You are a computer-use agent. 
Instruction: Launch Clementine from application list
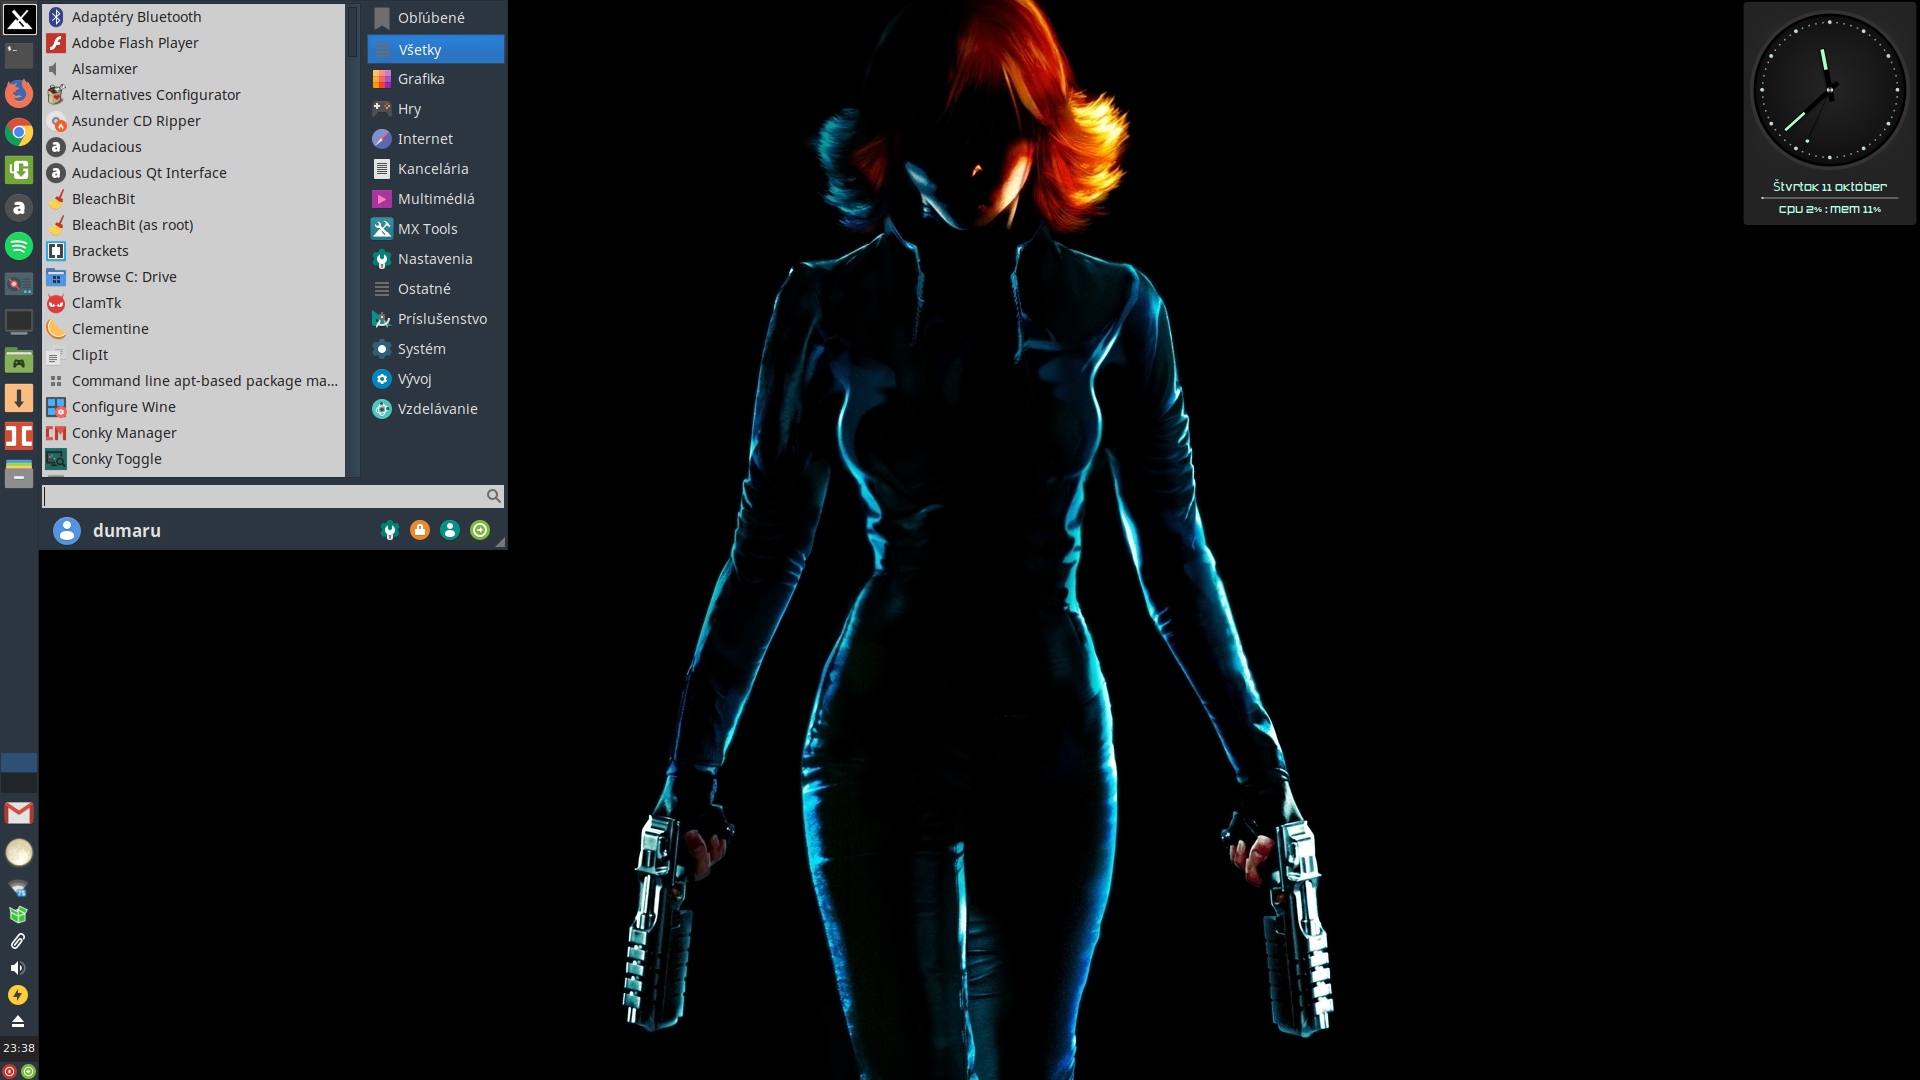(110, 329)
